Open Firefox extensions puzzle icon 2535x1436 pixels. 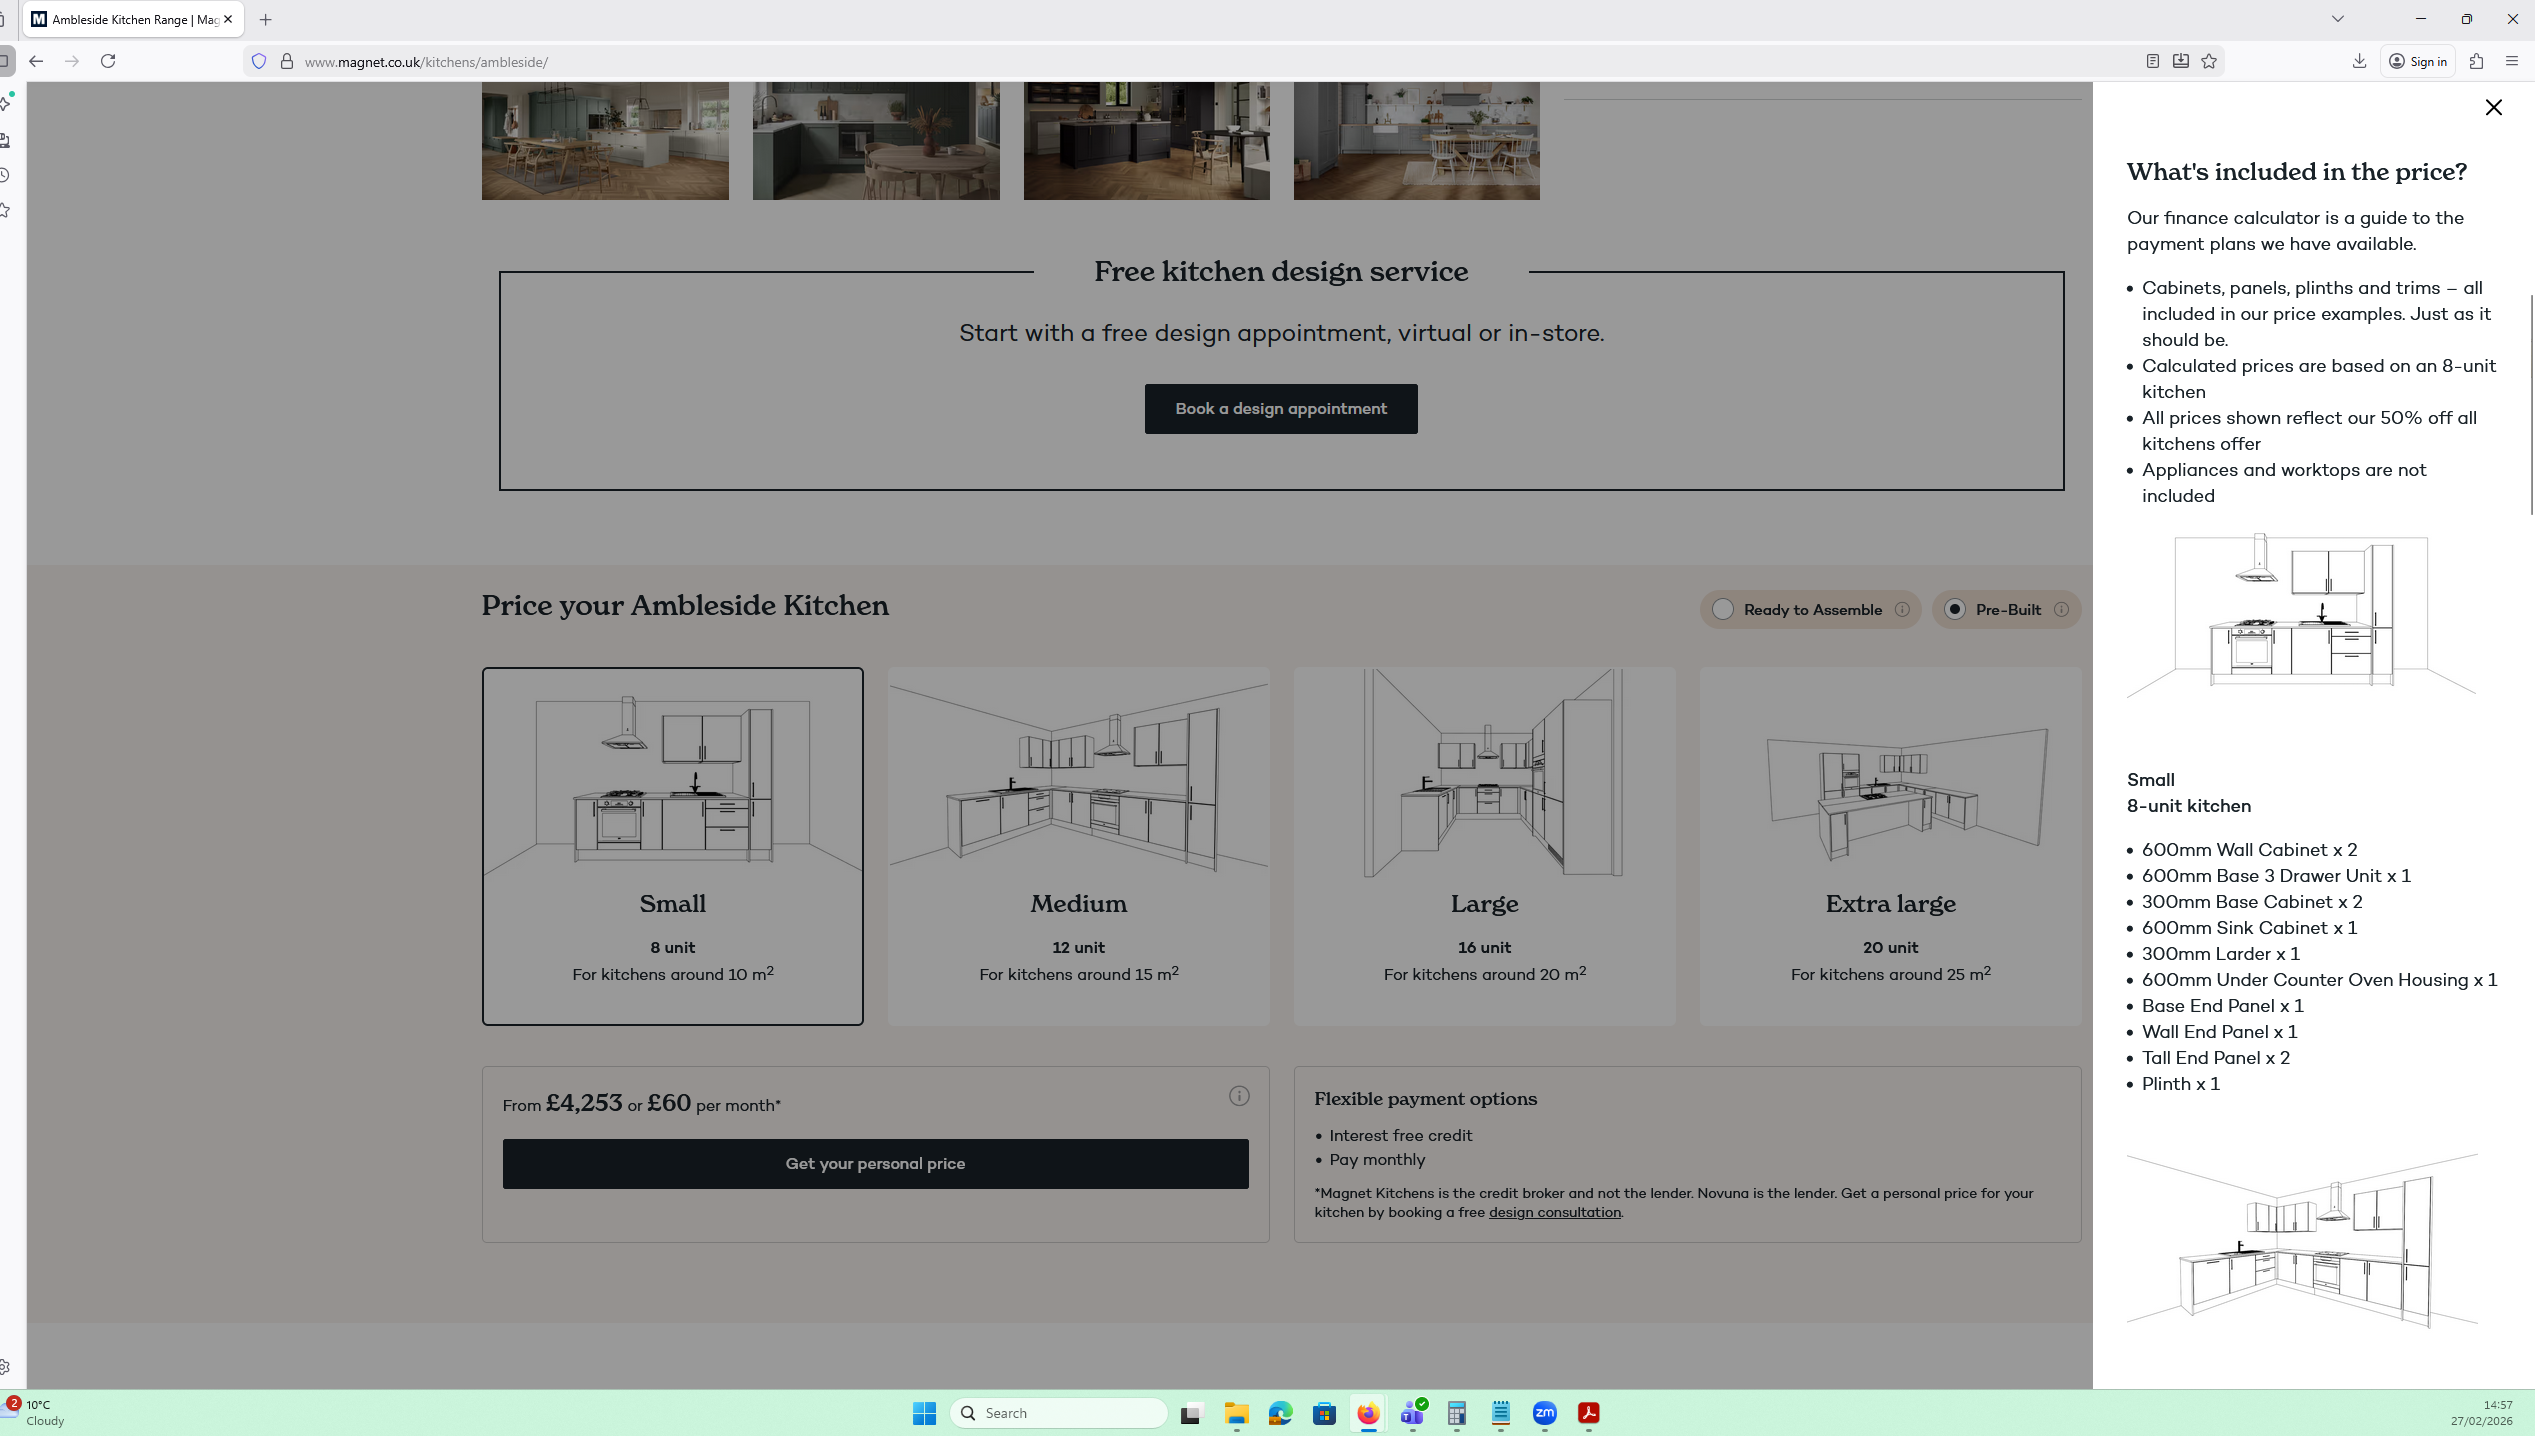coord(2476,61)
